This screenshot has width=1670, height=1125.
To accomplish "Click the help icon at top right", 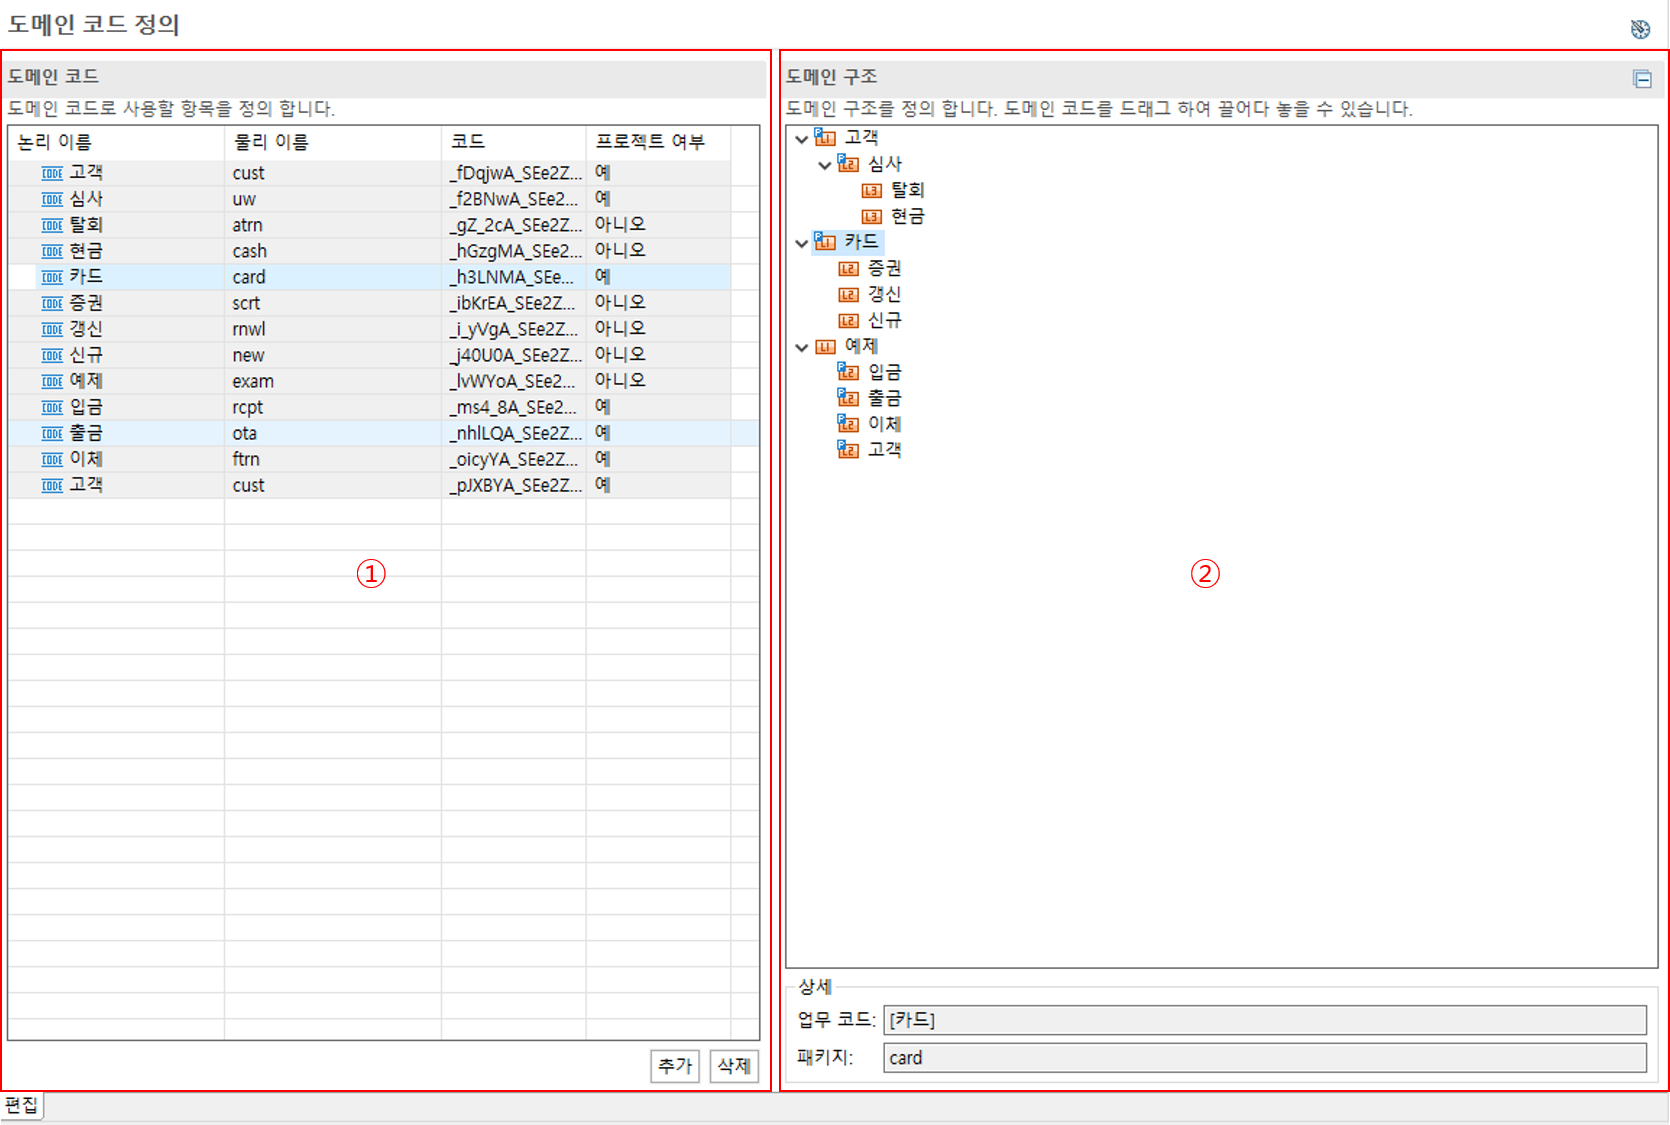I will point(1640,29).
